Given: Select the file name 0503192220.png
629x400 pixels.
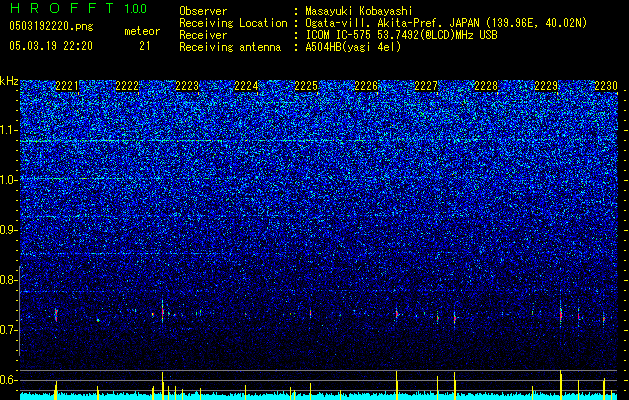Looking at the screenshot, I should click(x=51, y=27).
